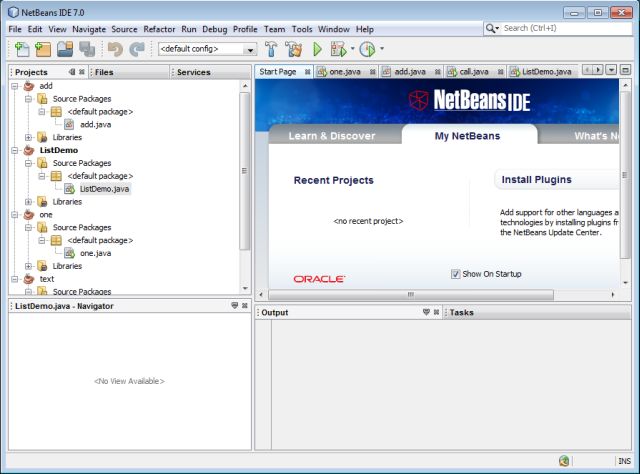
Task: Click the Projects panel vertical scrollbar thumb
Action: point(244,171)
